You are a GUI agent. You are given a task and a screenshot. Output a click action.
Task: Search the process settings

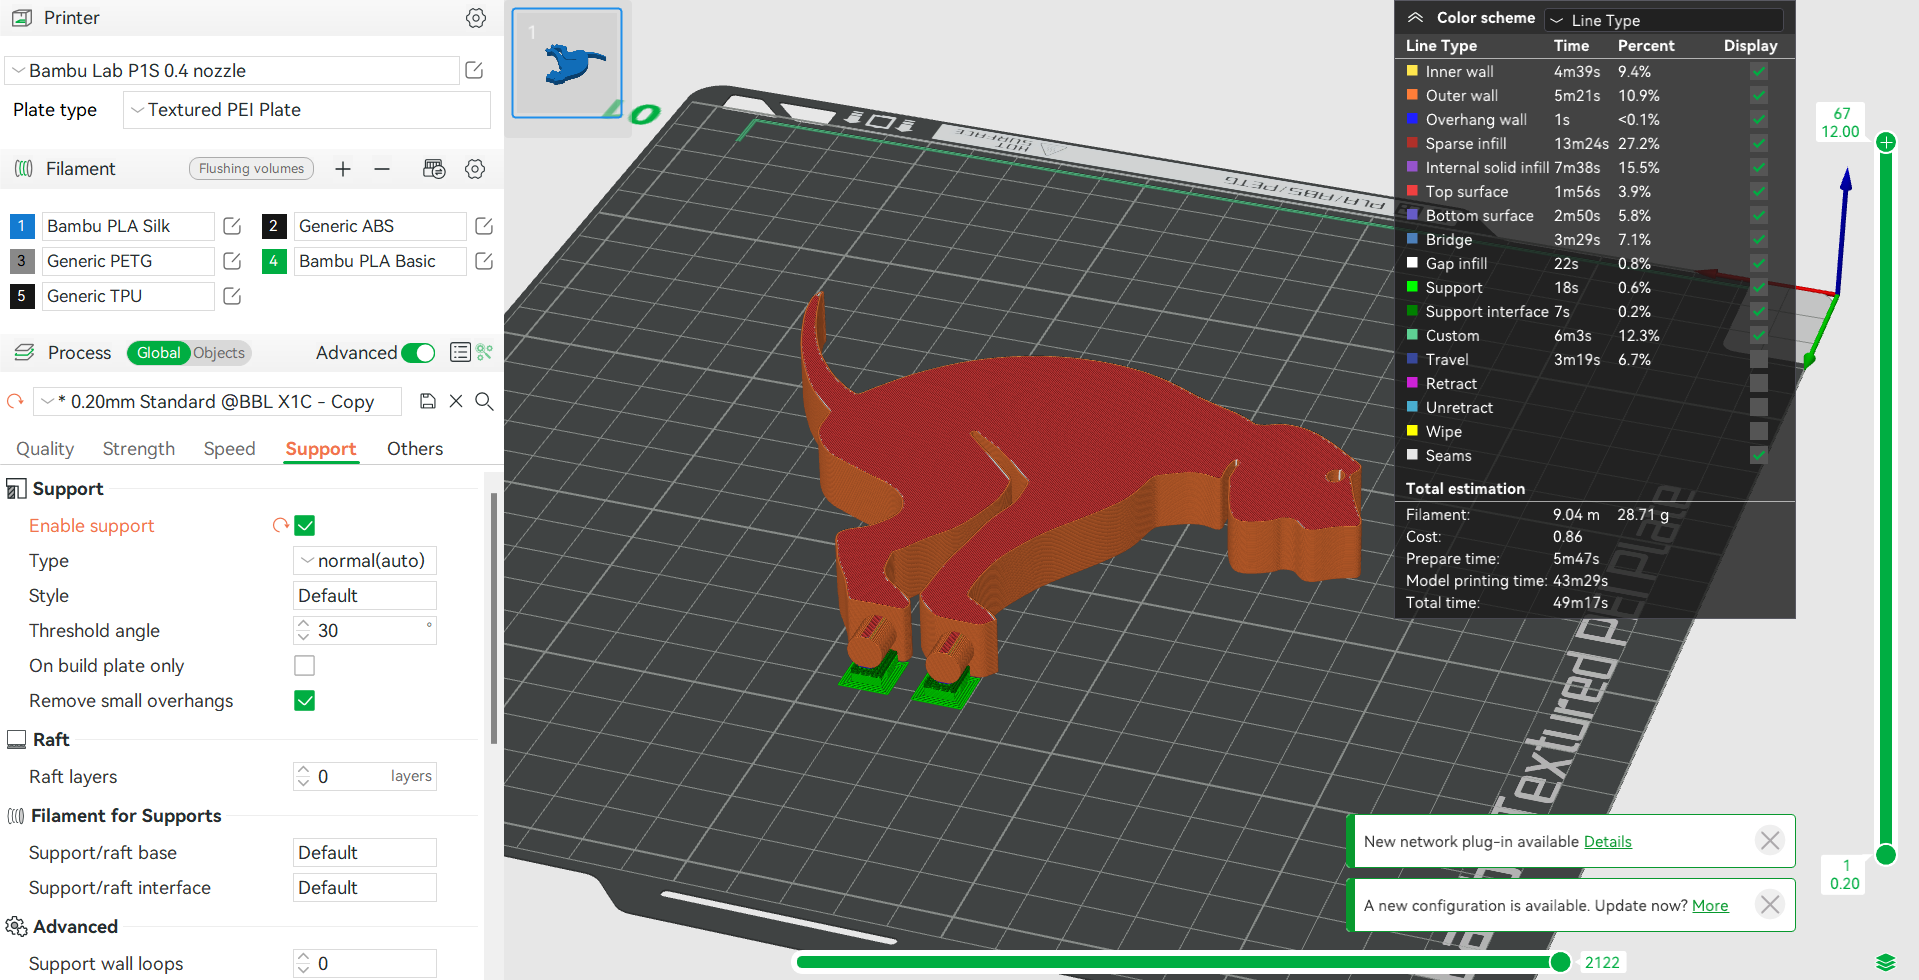point(484,401)
